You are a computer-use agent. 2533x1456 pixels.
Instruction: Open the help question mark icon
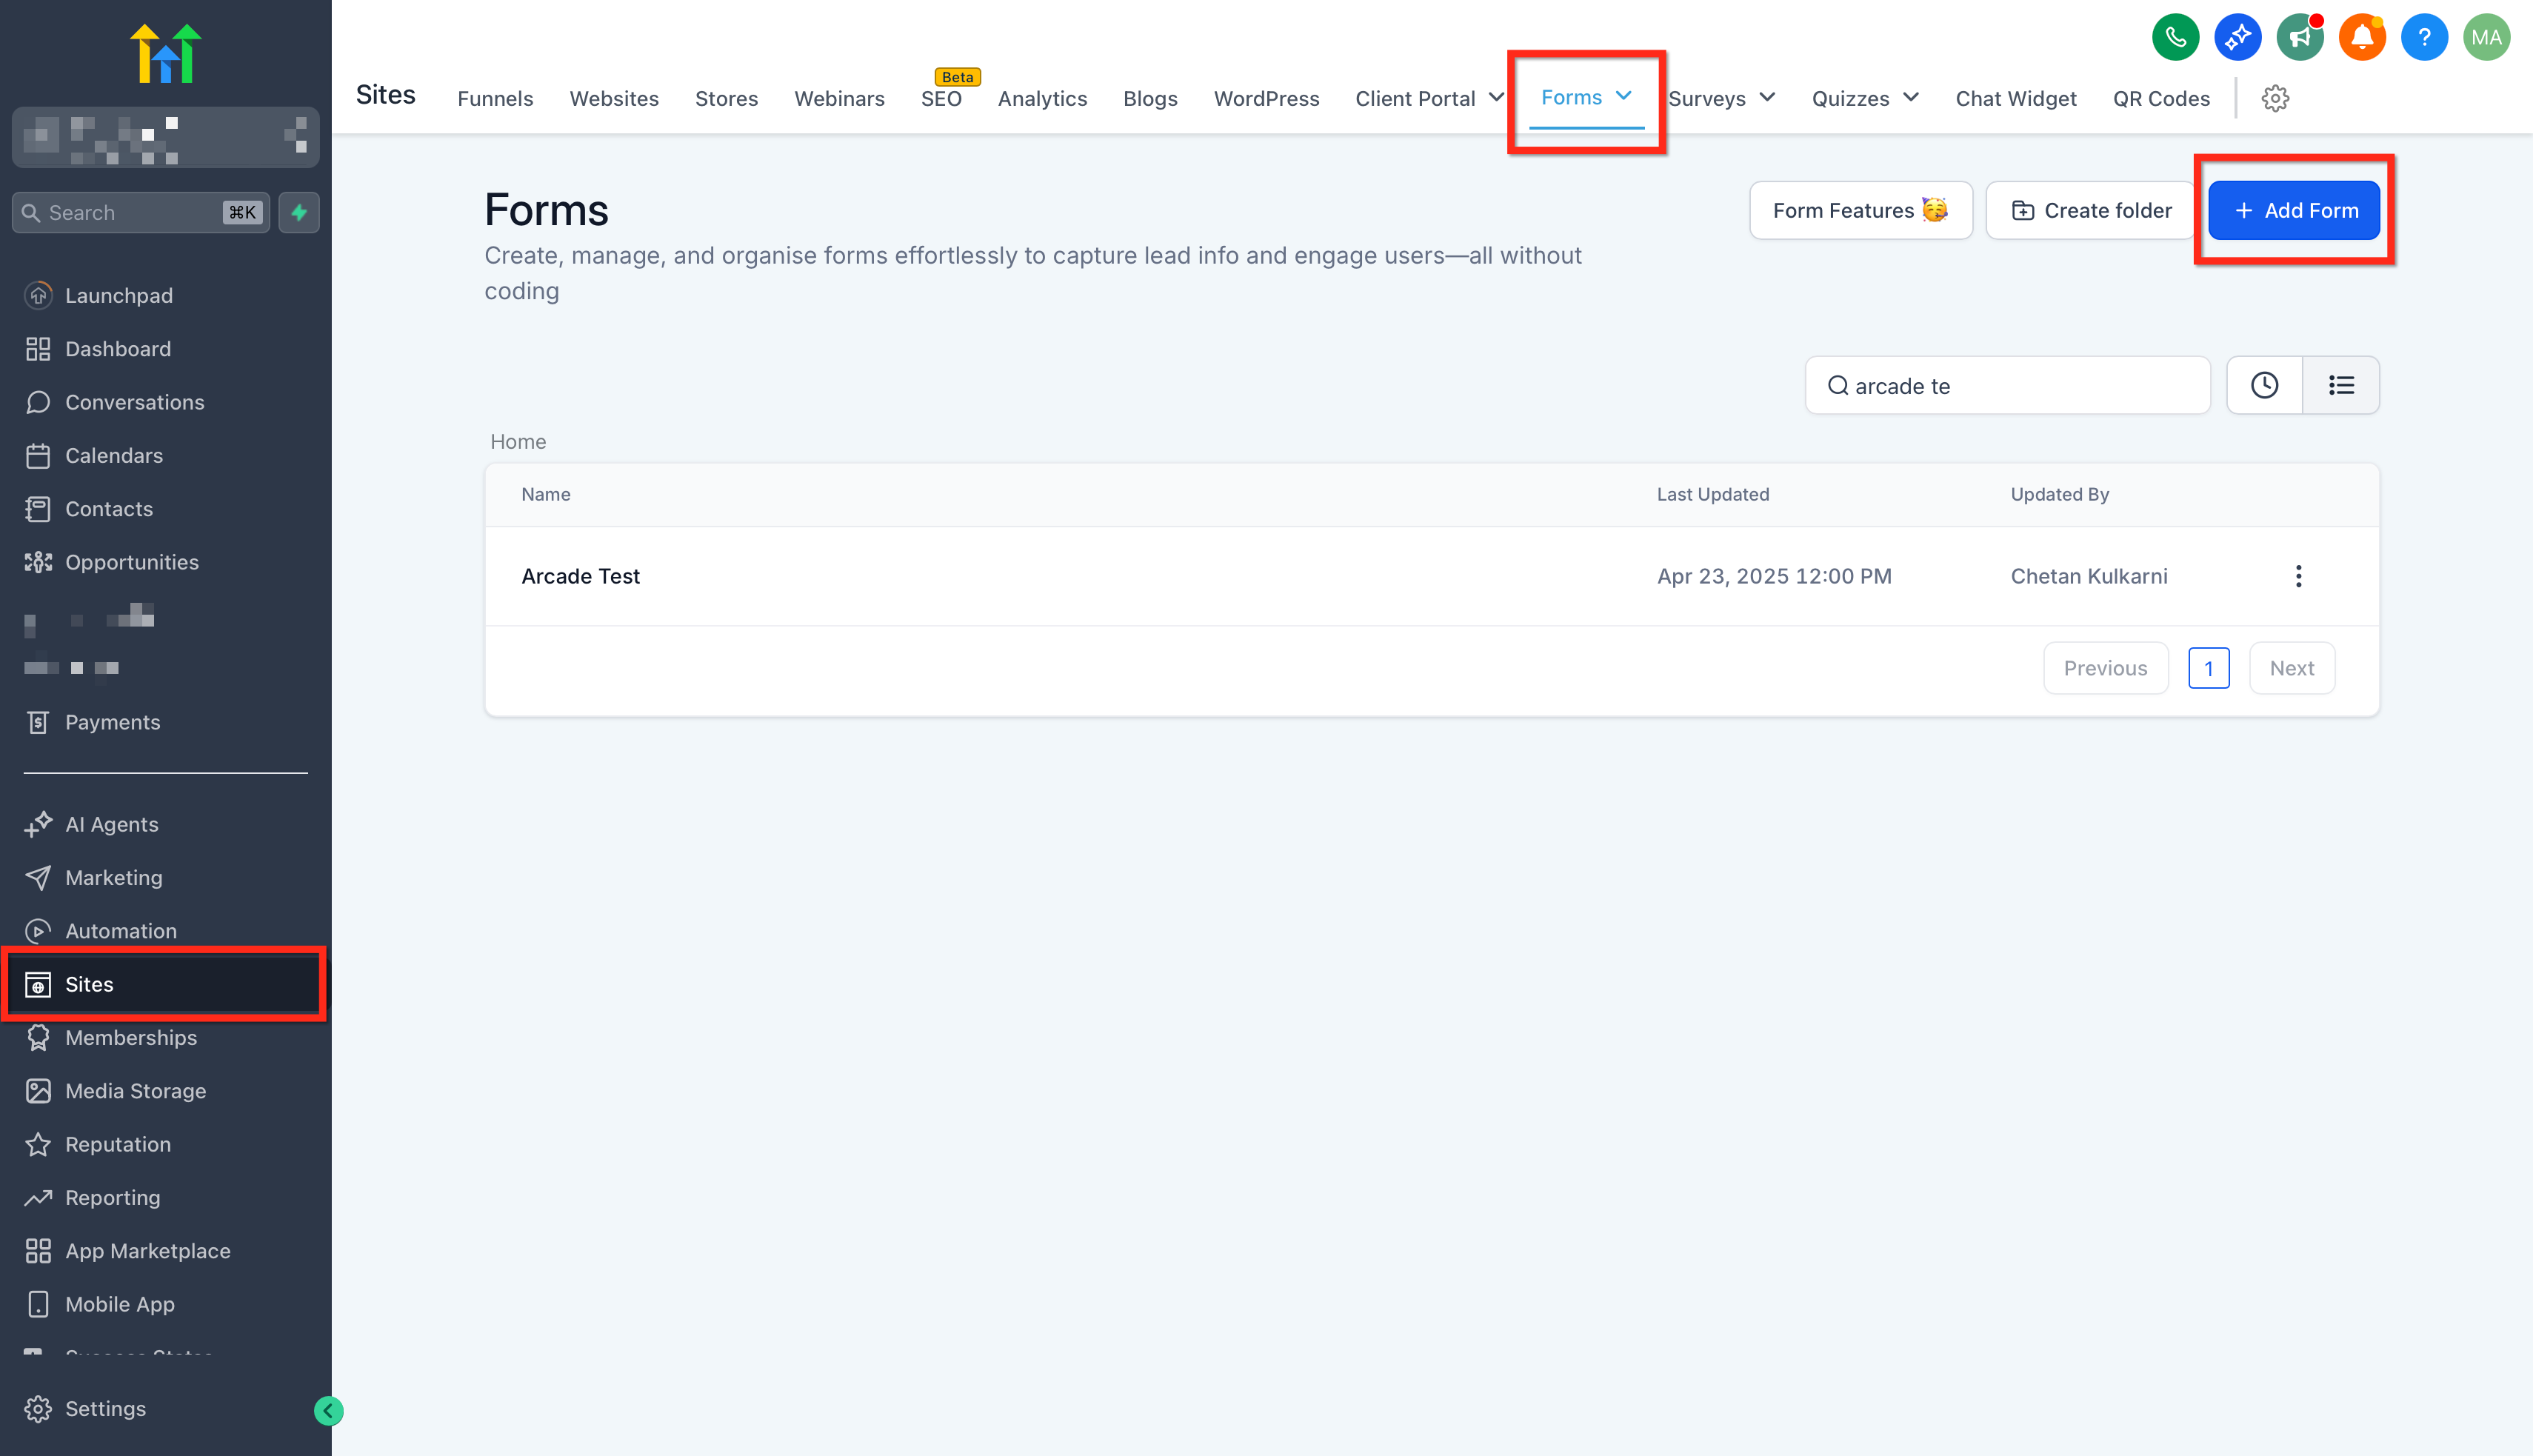2424,38
